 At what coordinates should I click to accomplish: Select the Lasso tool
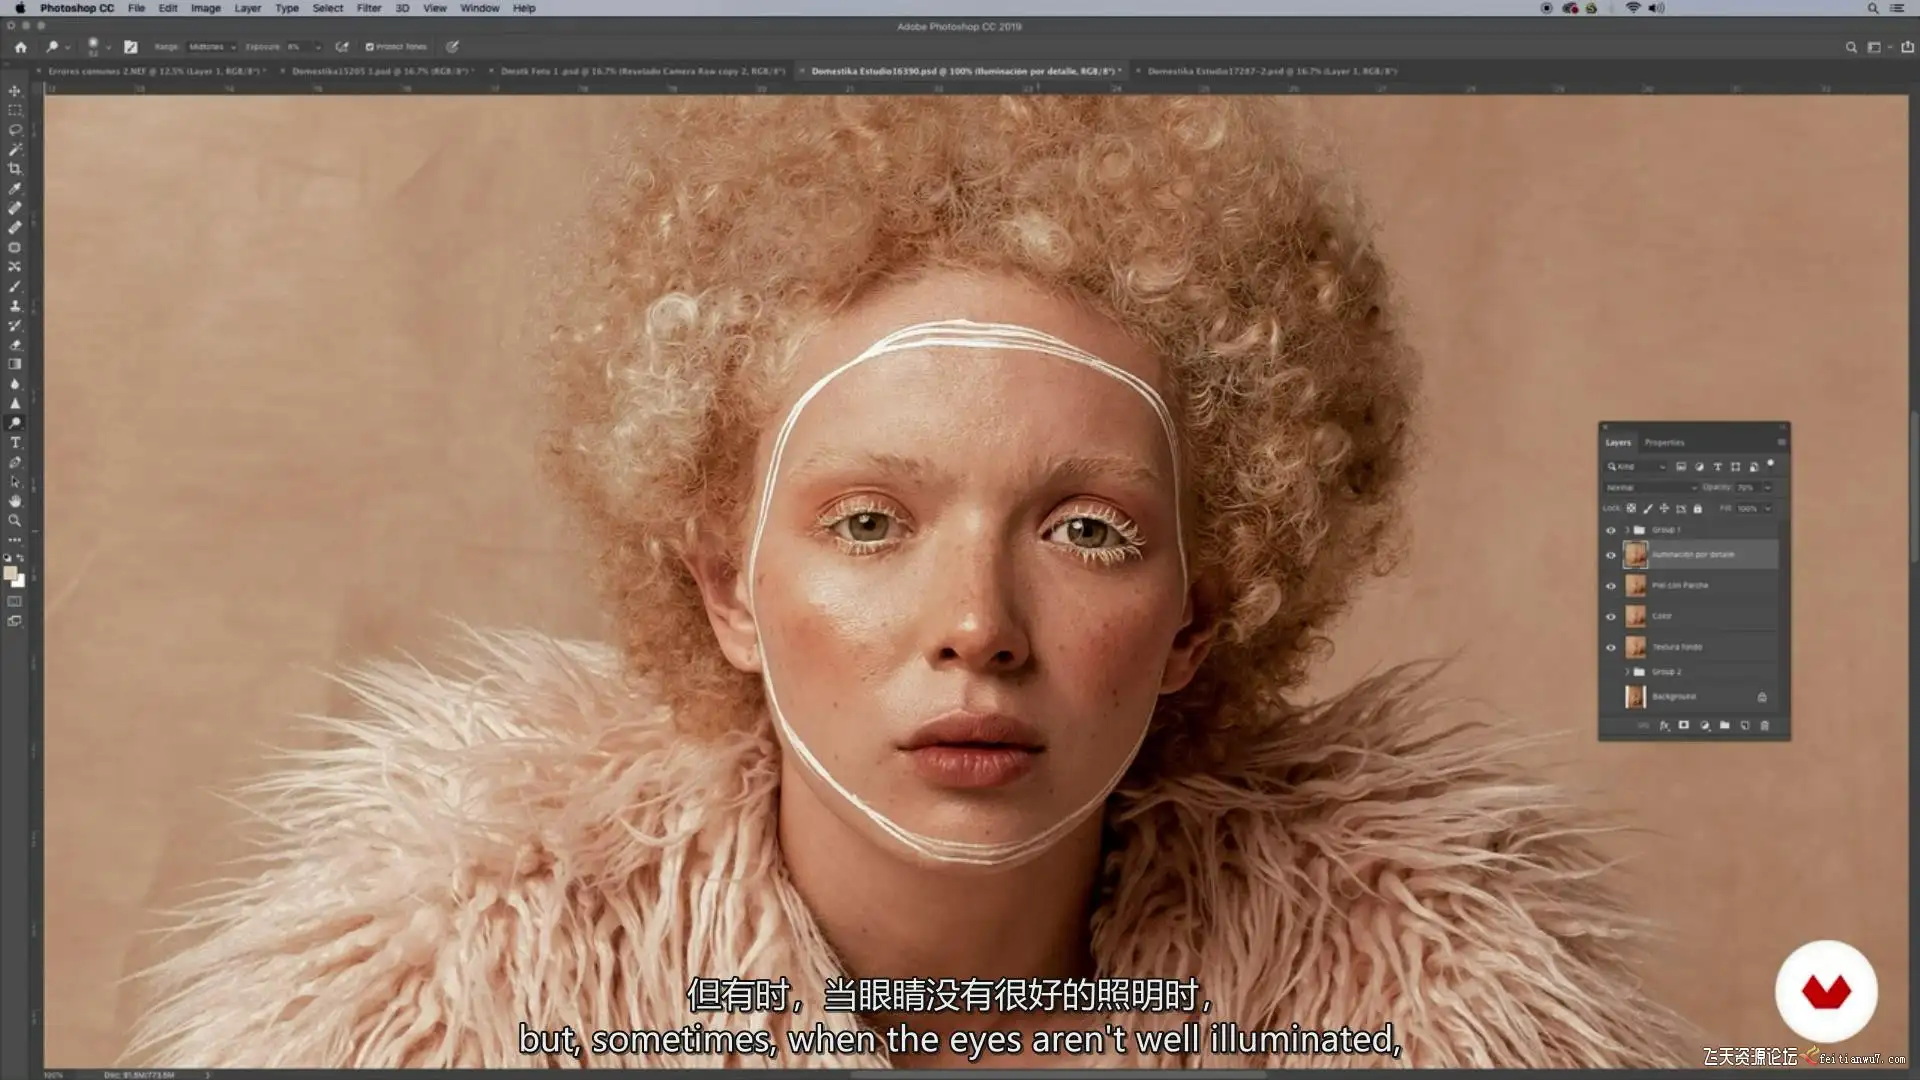pyautogui.click(x=15, y=130)
